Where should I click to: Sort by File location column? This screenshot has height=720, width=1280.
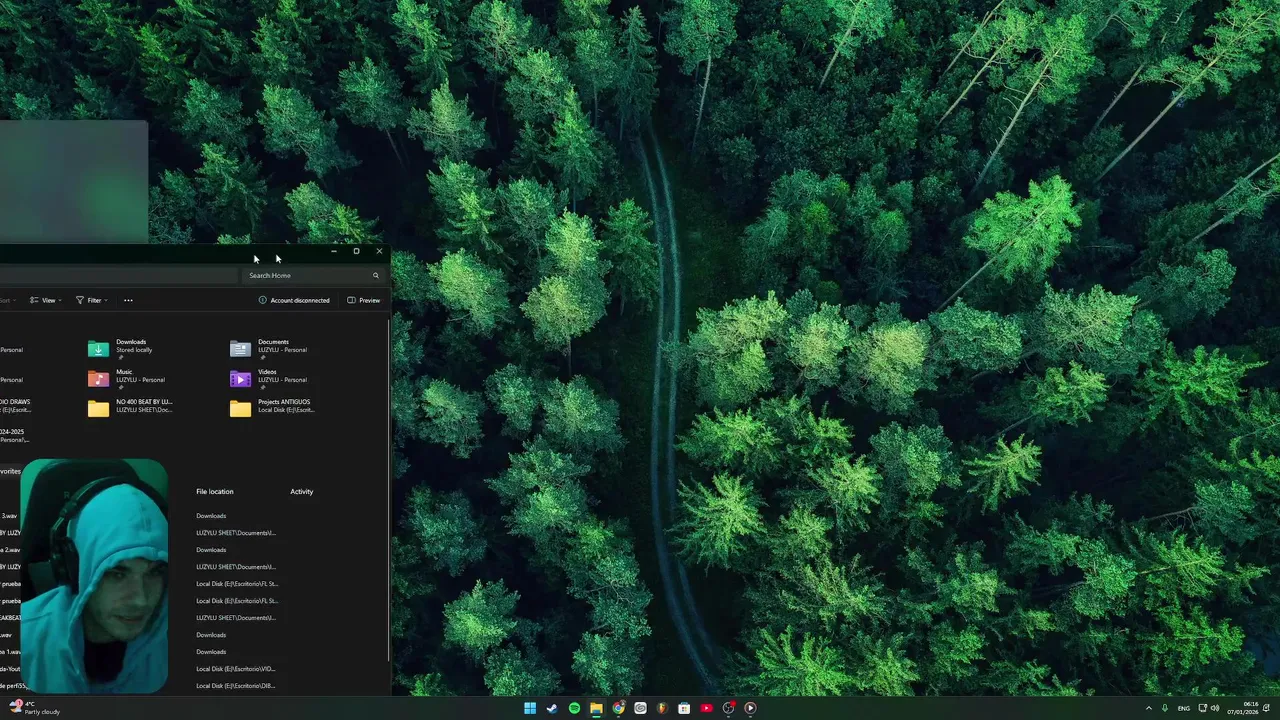pyautogui.click(x=215, y=491)
